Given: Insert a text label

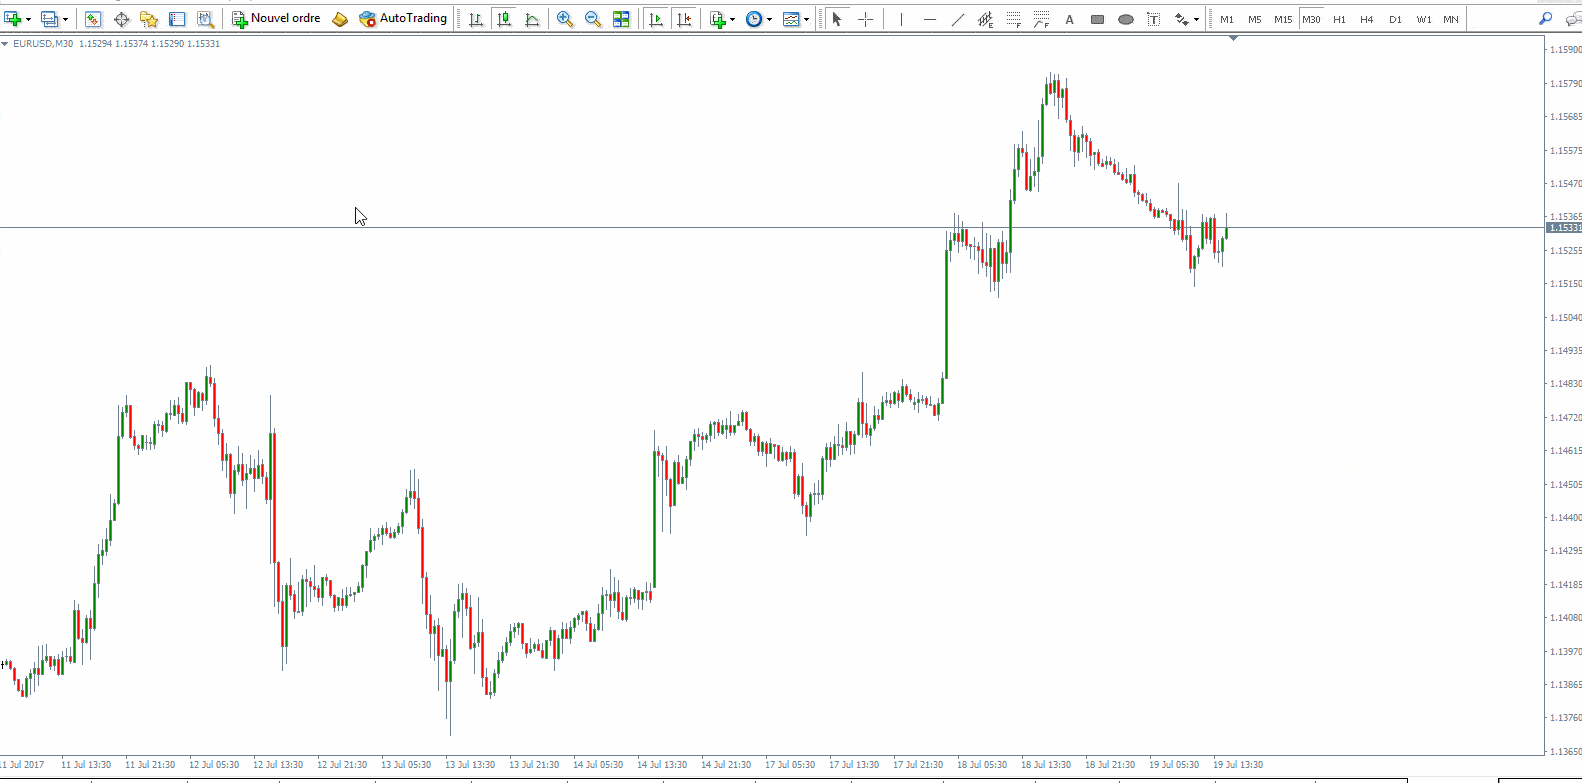Looking at the screenshot, I should click(x=1153, y=19).
